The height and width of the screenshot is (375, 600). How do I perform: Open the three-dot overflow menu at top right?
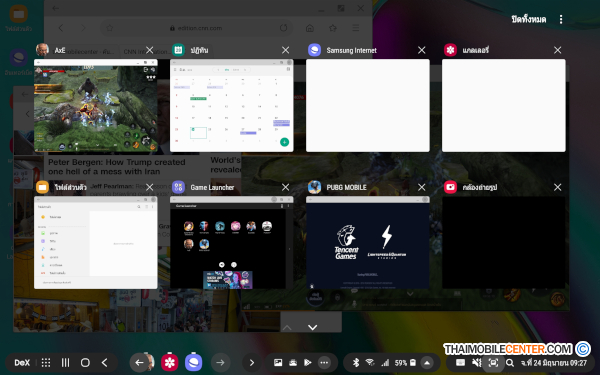point(561,19)
